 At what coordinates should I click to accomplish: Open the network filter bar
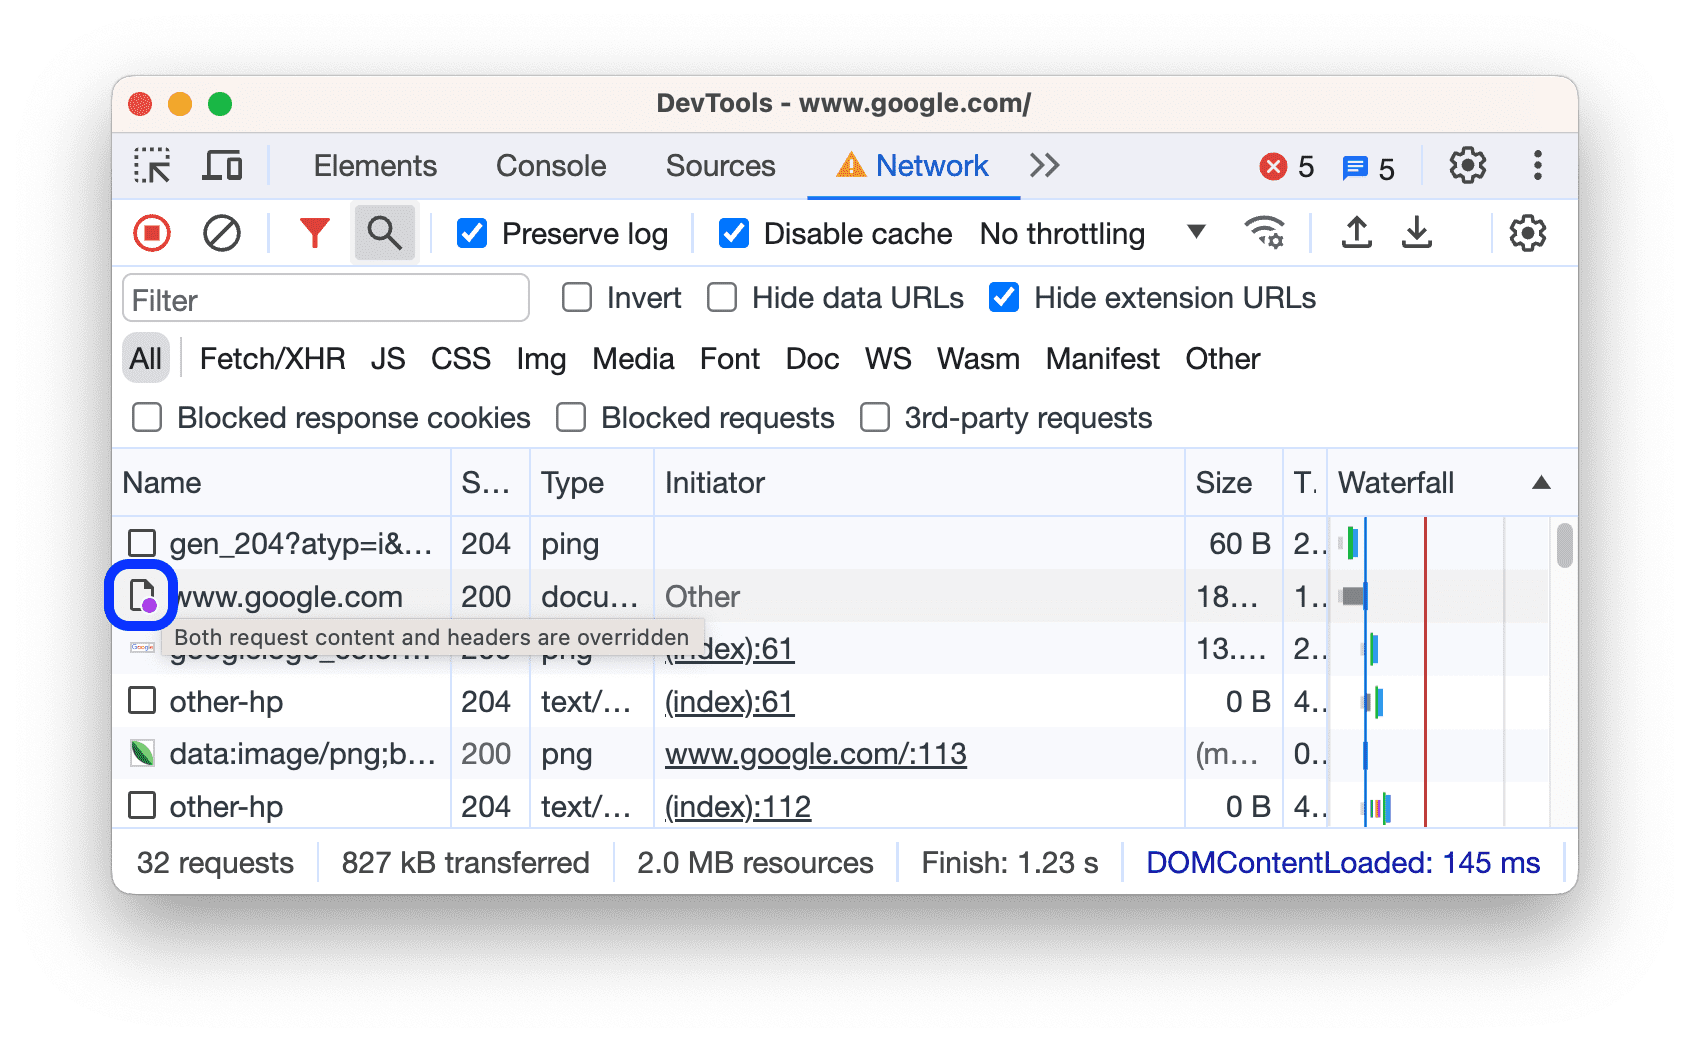pyautogui.click(x=313, y=232)
